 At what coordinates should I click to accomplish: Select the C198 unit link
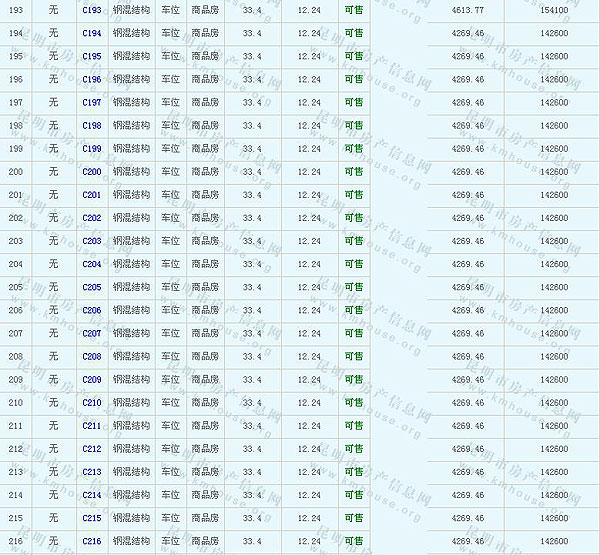pos(91,126)
